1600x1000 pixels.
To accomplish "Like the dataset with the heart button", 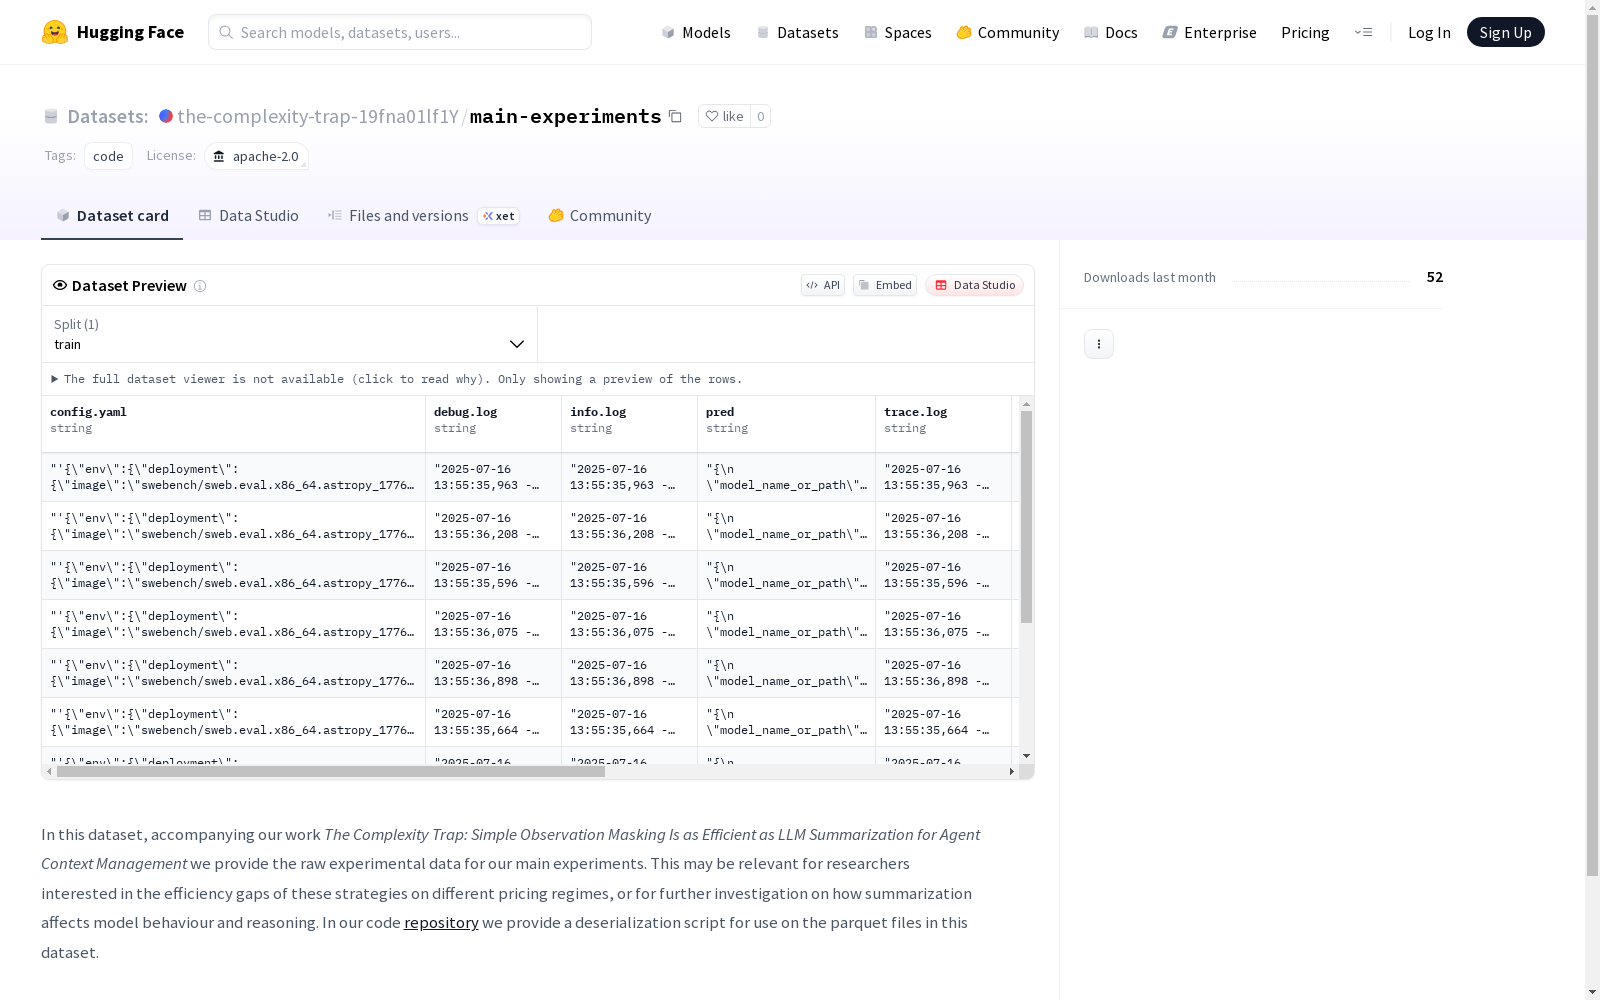I will tap(724, 116).
